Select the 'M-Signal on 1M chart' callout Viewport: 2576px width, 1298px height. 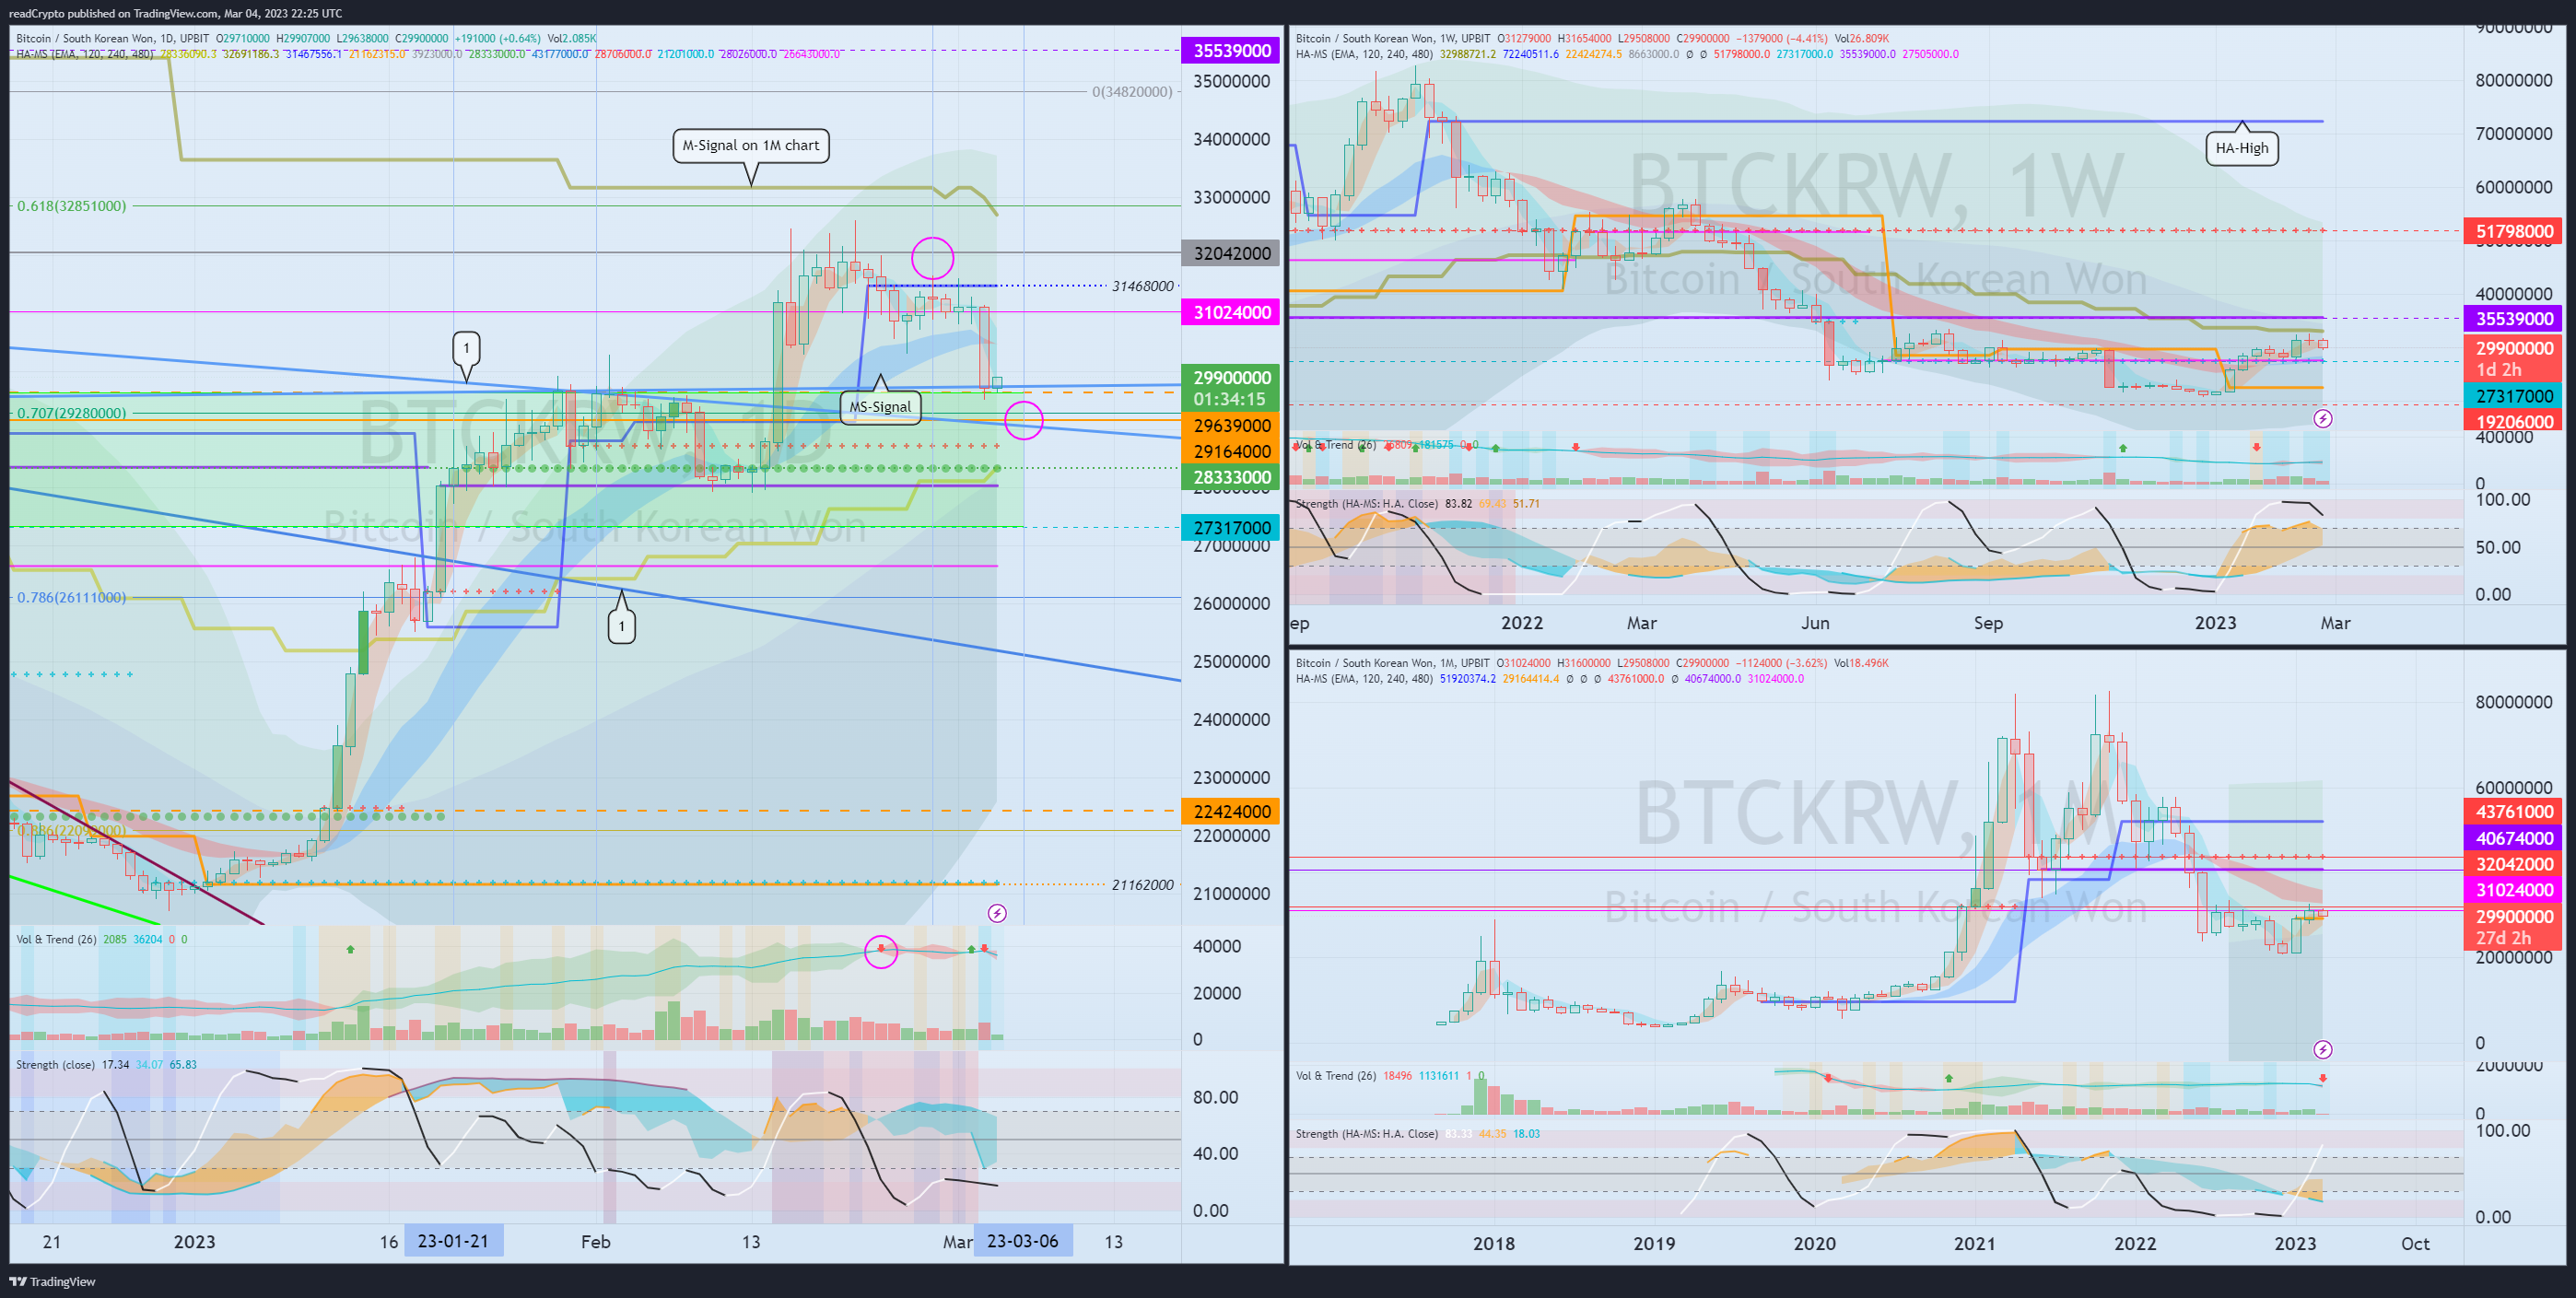[x=751, y=146]
